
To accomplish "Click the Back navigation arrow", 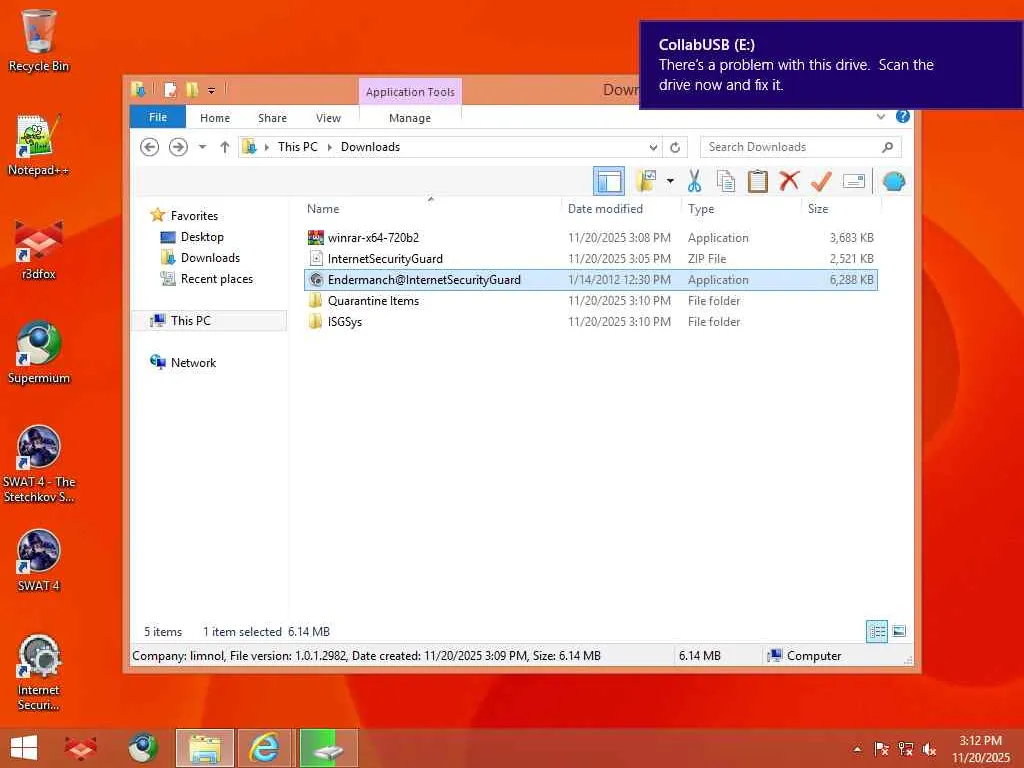I will click(x=150, y=147).
